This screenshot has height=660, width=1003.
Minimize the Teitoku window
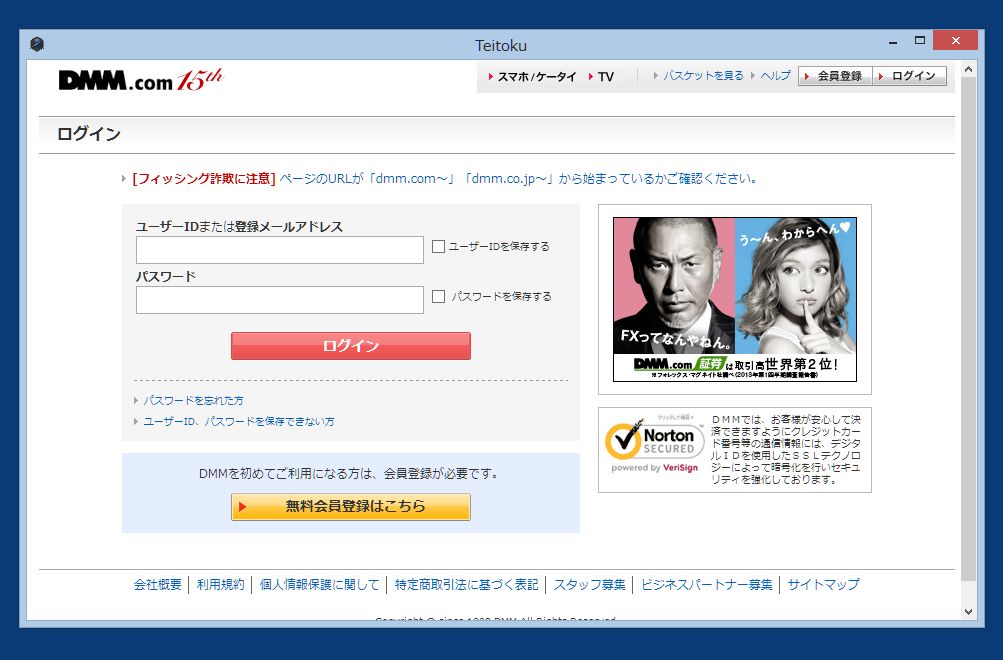point(893,41)
